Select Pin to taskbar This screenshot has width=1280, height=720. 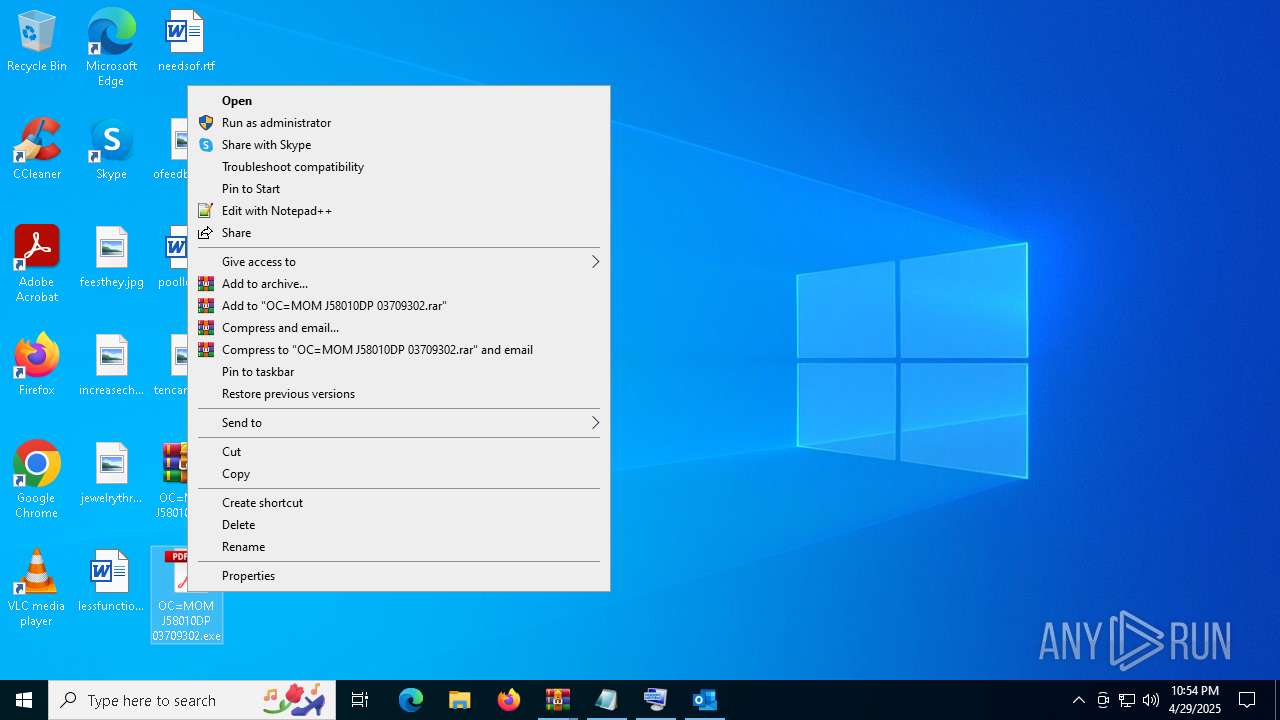pos(399,372)
